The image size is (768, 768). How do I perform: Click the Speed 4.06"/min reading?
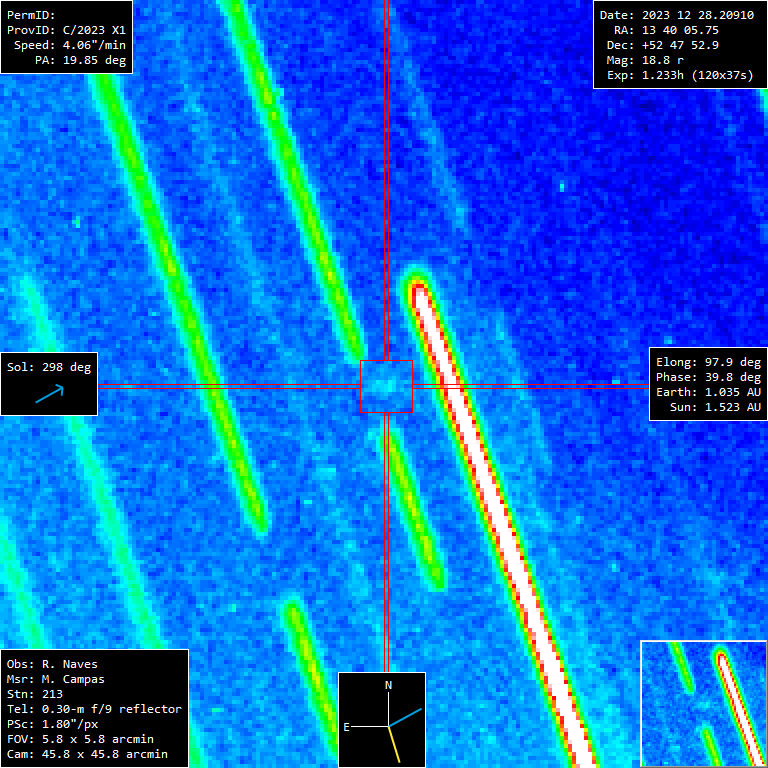point(70,45)
